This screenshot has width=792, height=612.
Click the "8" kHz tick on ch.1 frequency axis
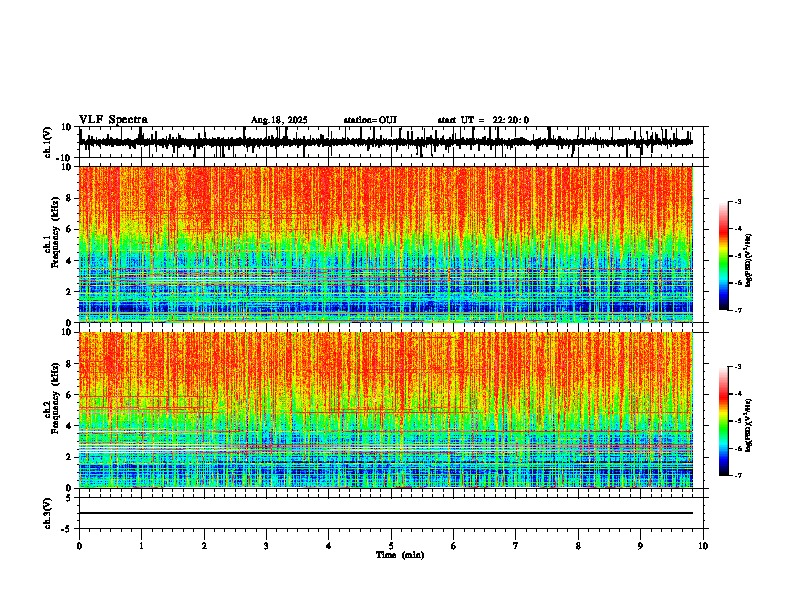point(70,198)
